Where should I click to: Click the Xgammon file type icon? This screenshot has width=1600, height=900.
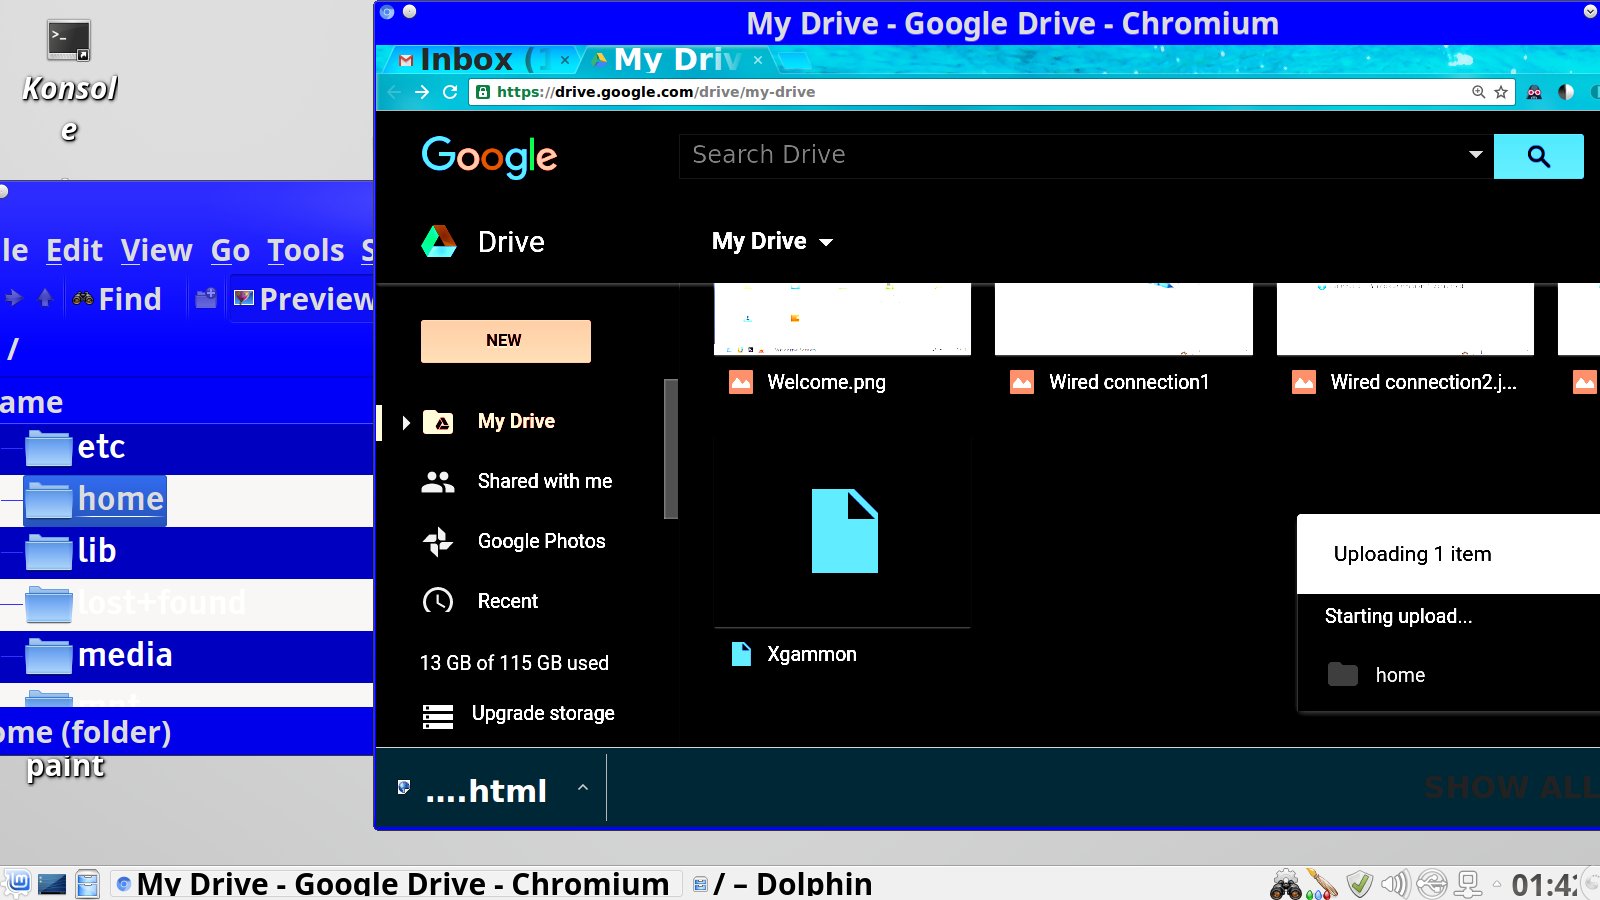pyautogui.click(x=741, y=654)
